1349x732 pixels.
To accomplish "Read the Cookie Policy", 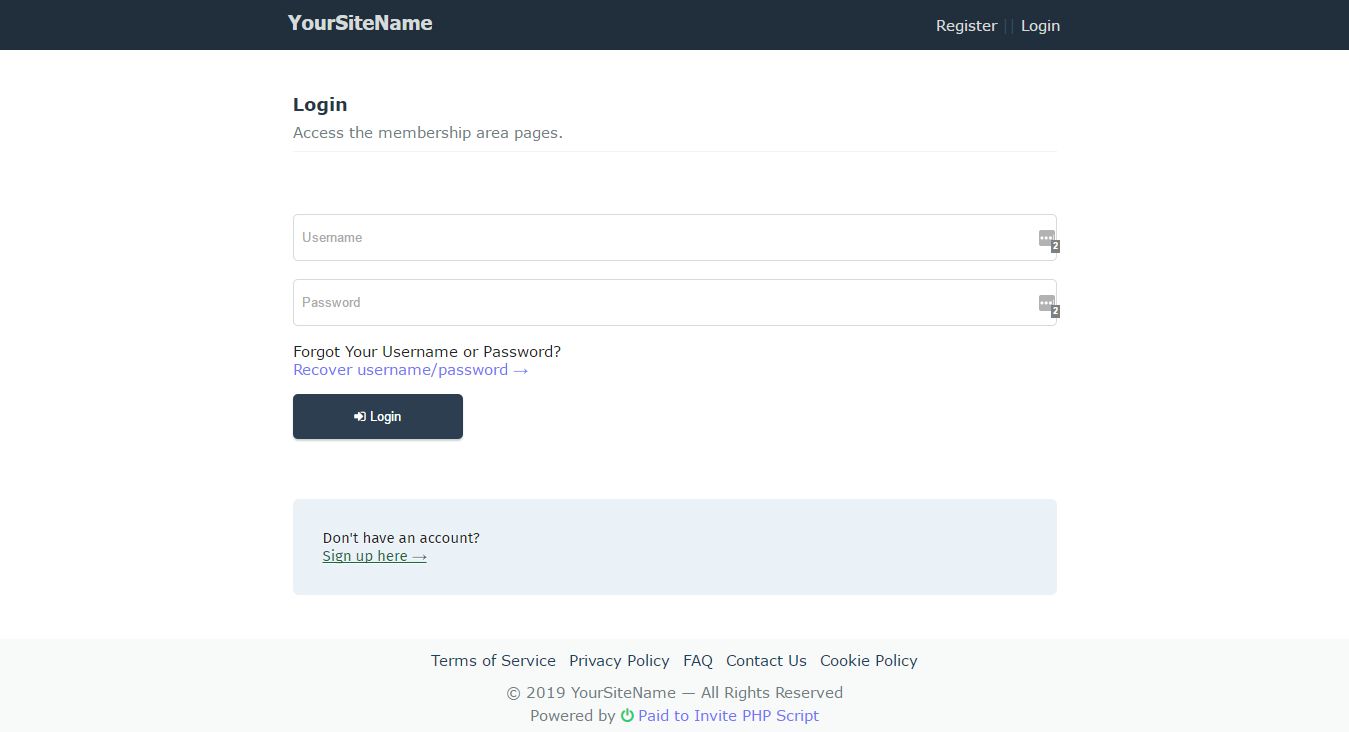I will click(868, 661).
